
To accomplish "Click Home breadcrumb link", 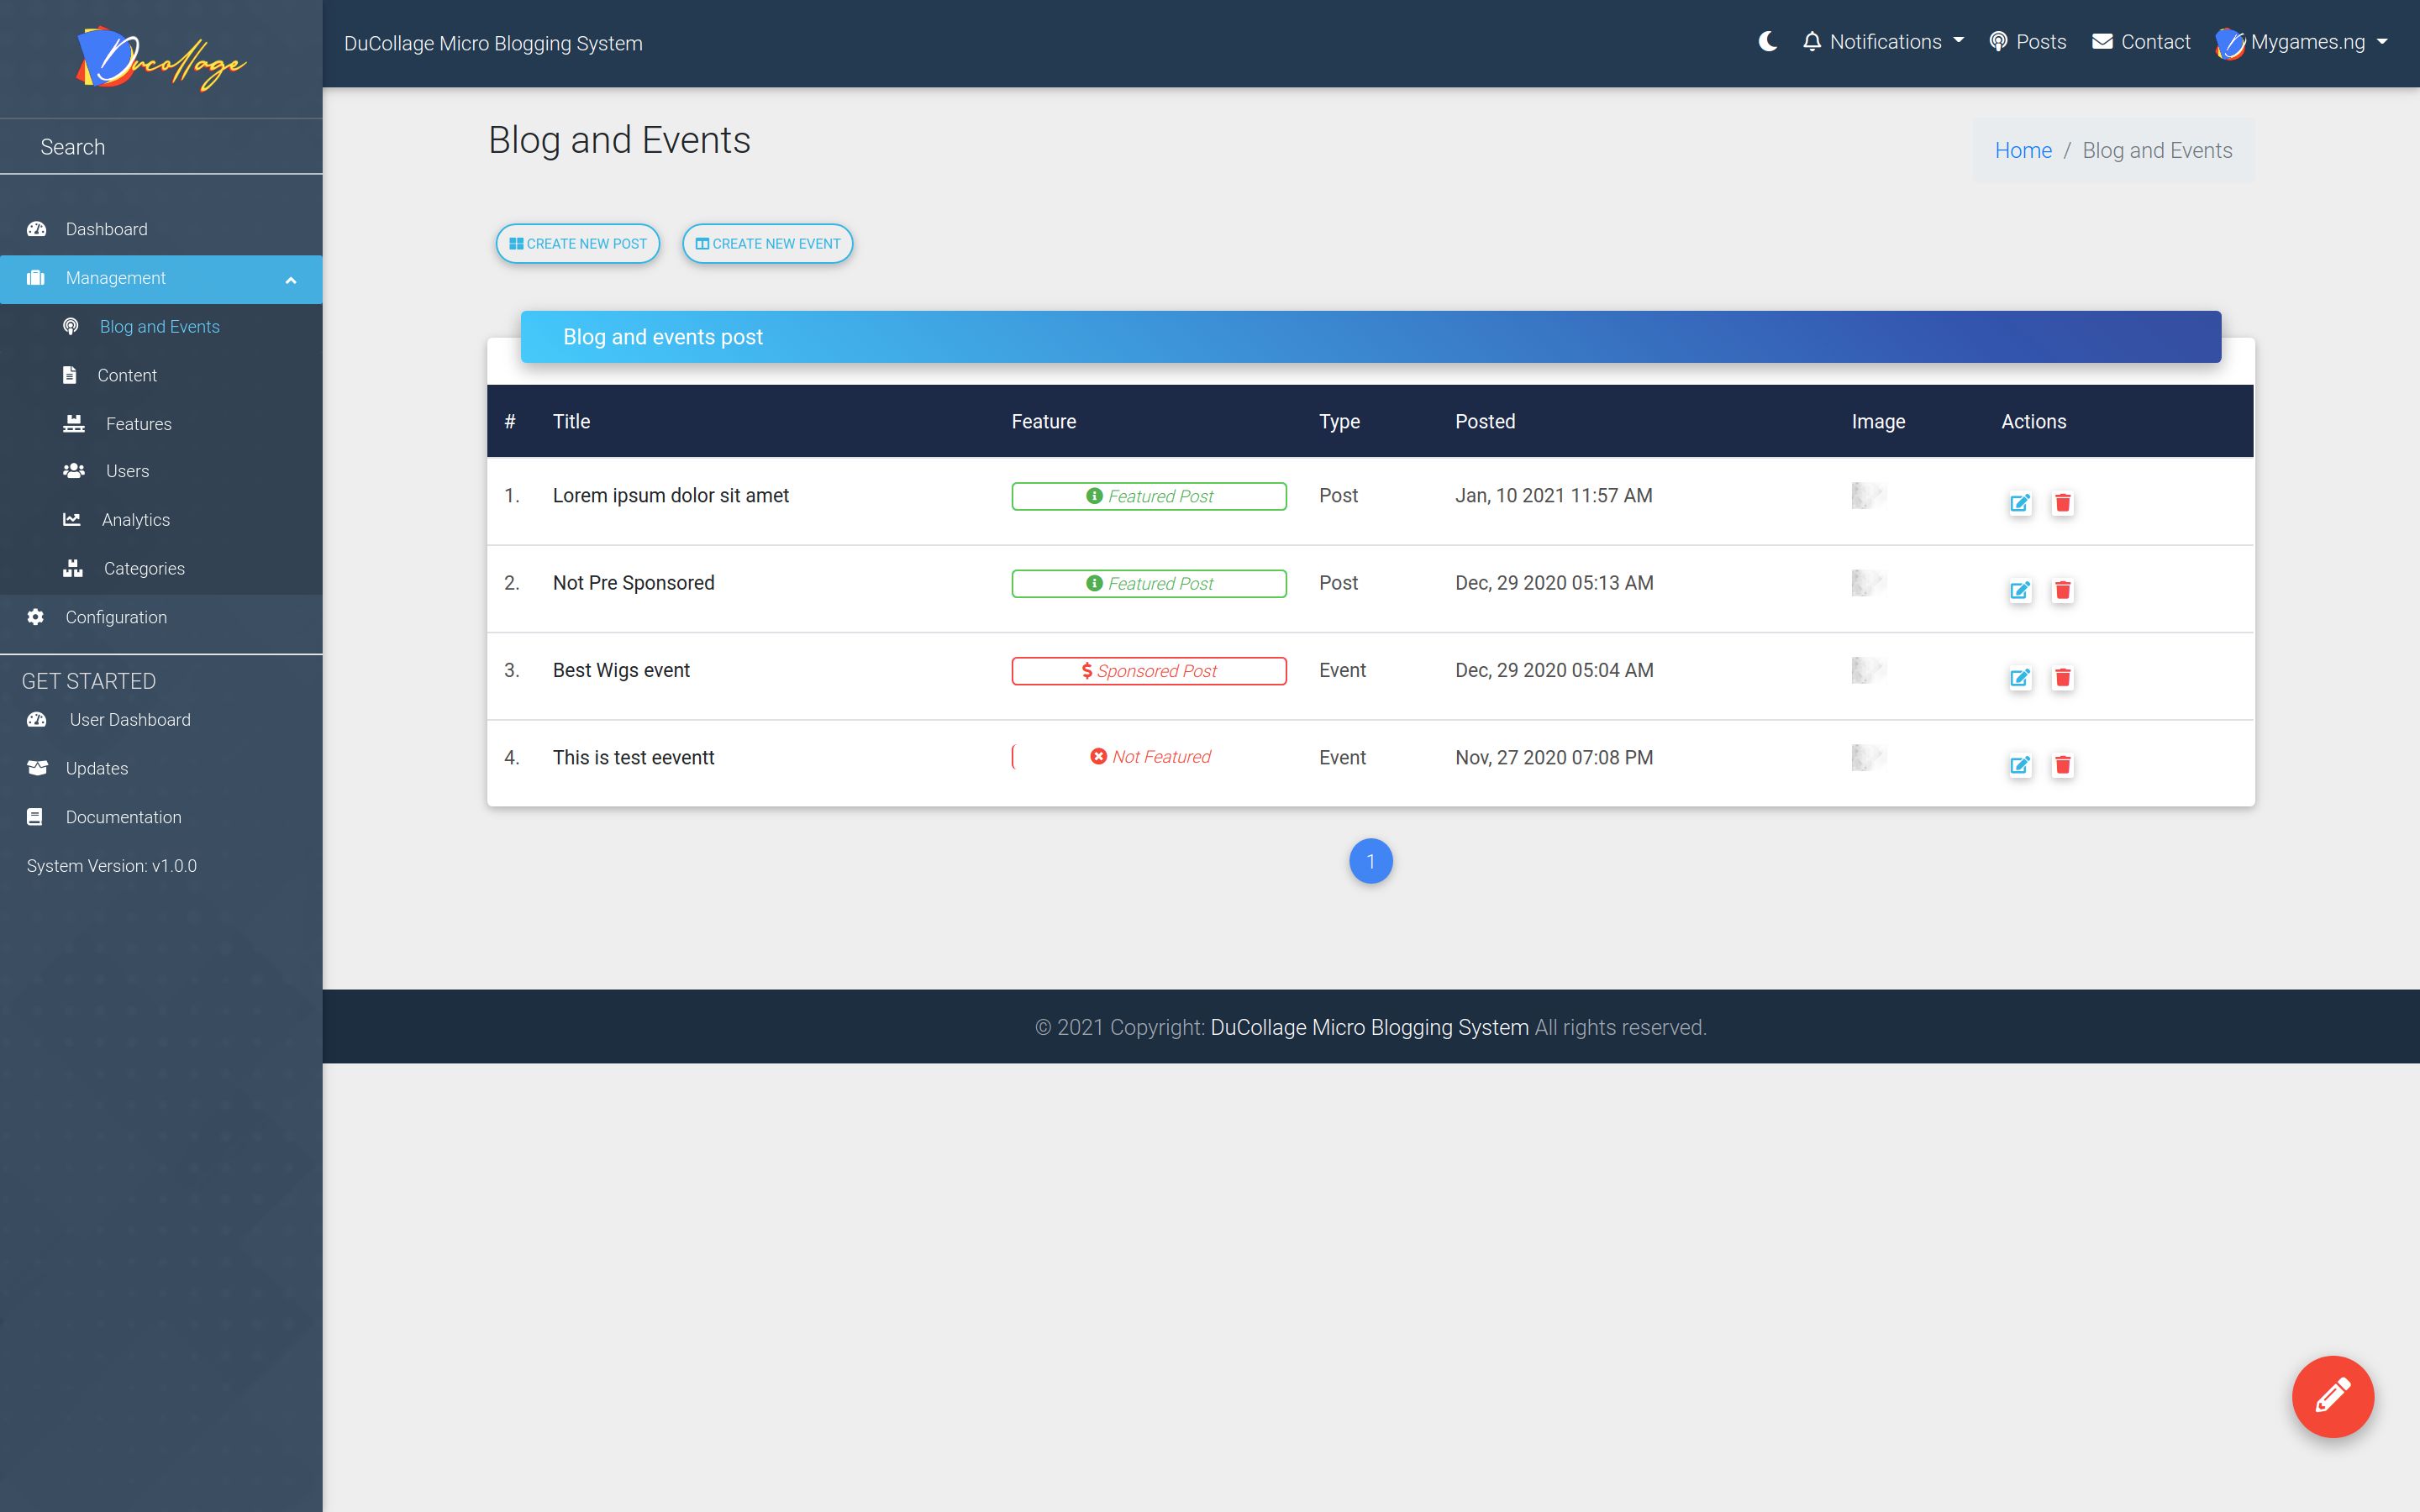I will [x=2023, y=150].
